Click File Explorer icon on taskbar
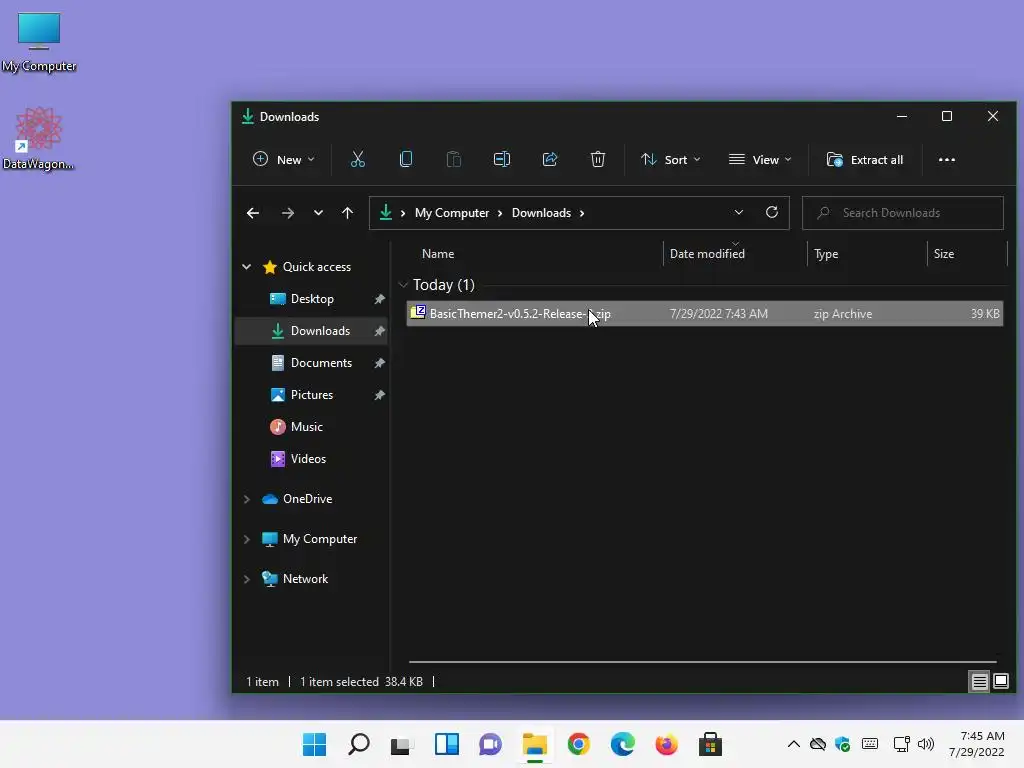 (x=535, y=744)
